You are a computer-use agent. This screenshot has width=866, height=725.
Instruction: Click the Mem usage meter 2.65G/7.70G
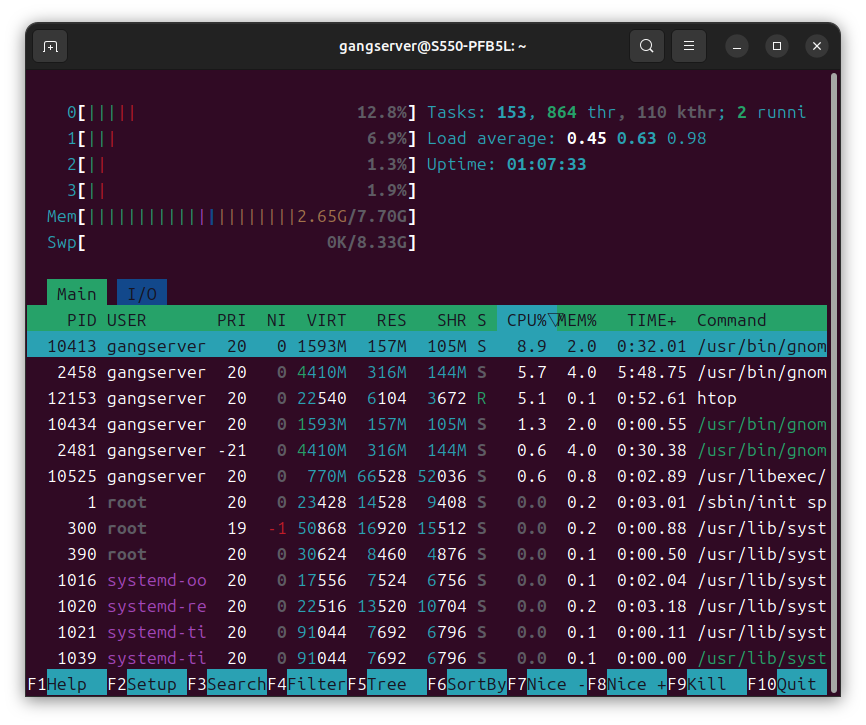pyautogui.click(x=231, y=216)
